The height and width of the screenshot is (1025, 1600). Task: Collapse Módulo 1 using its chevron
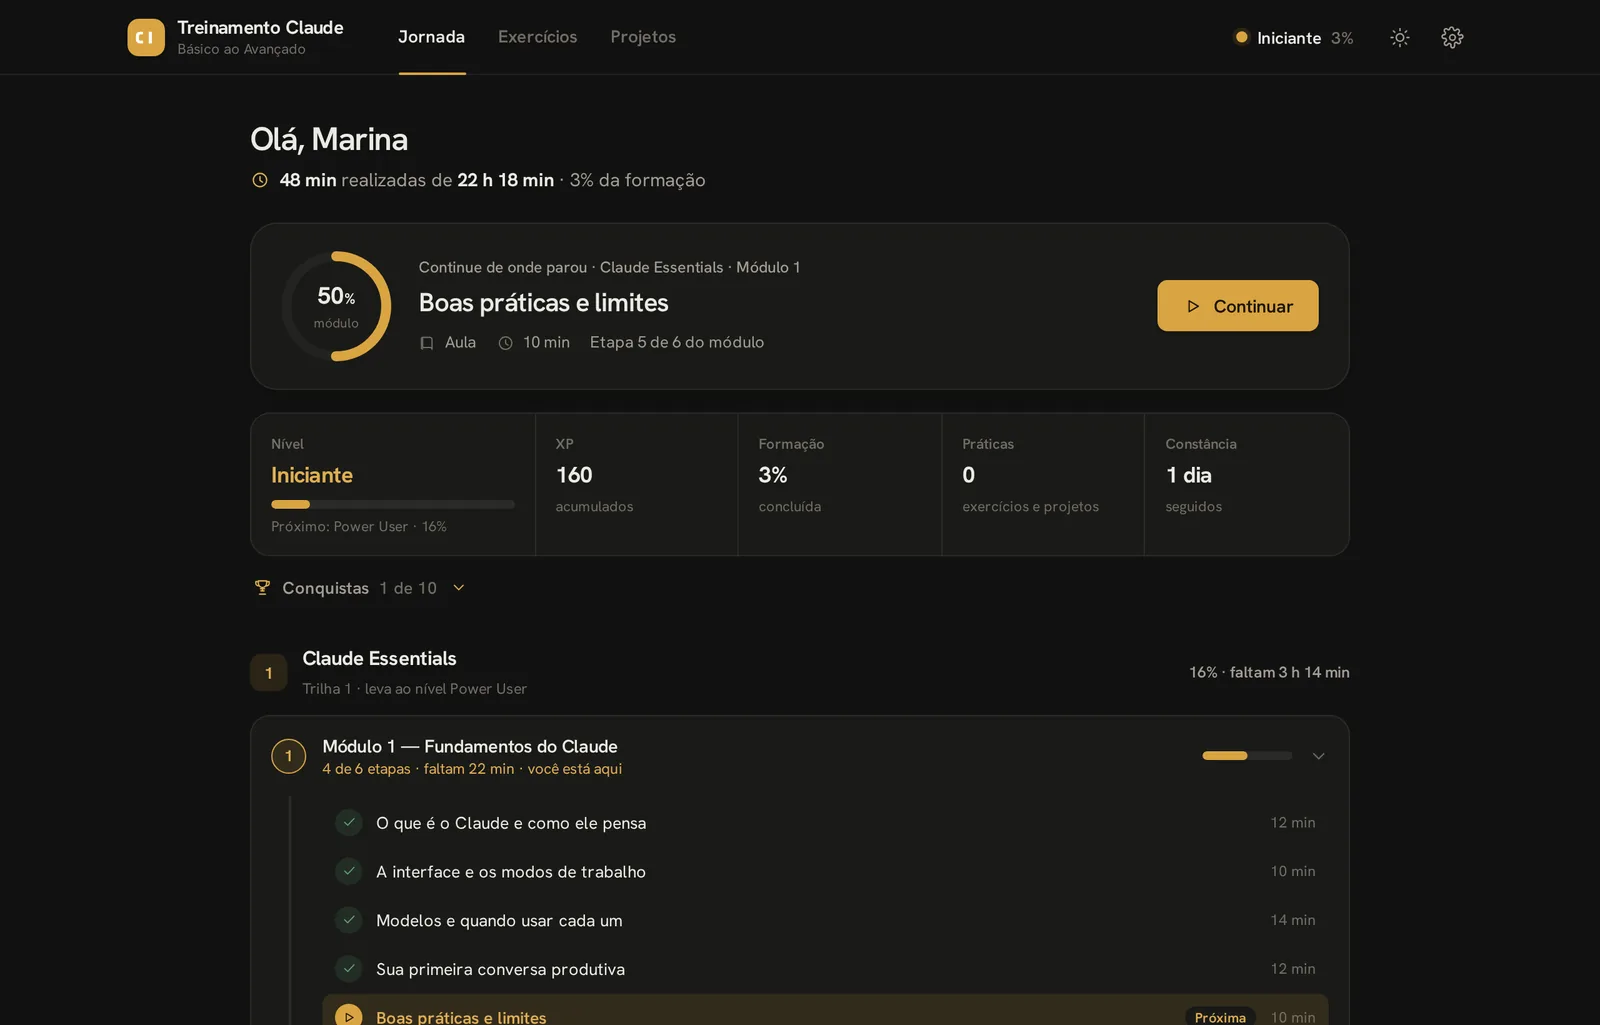(1318, 756)
